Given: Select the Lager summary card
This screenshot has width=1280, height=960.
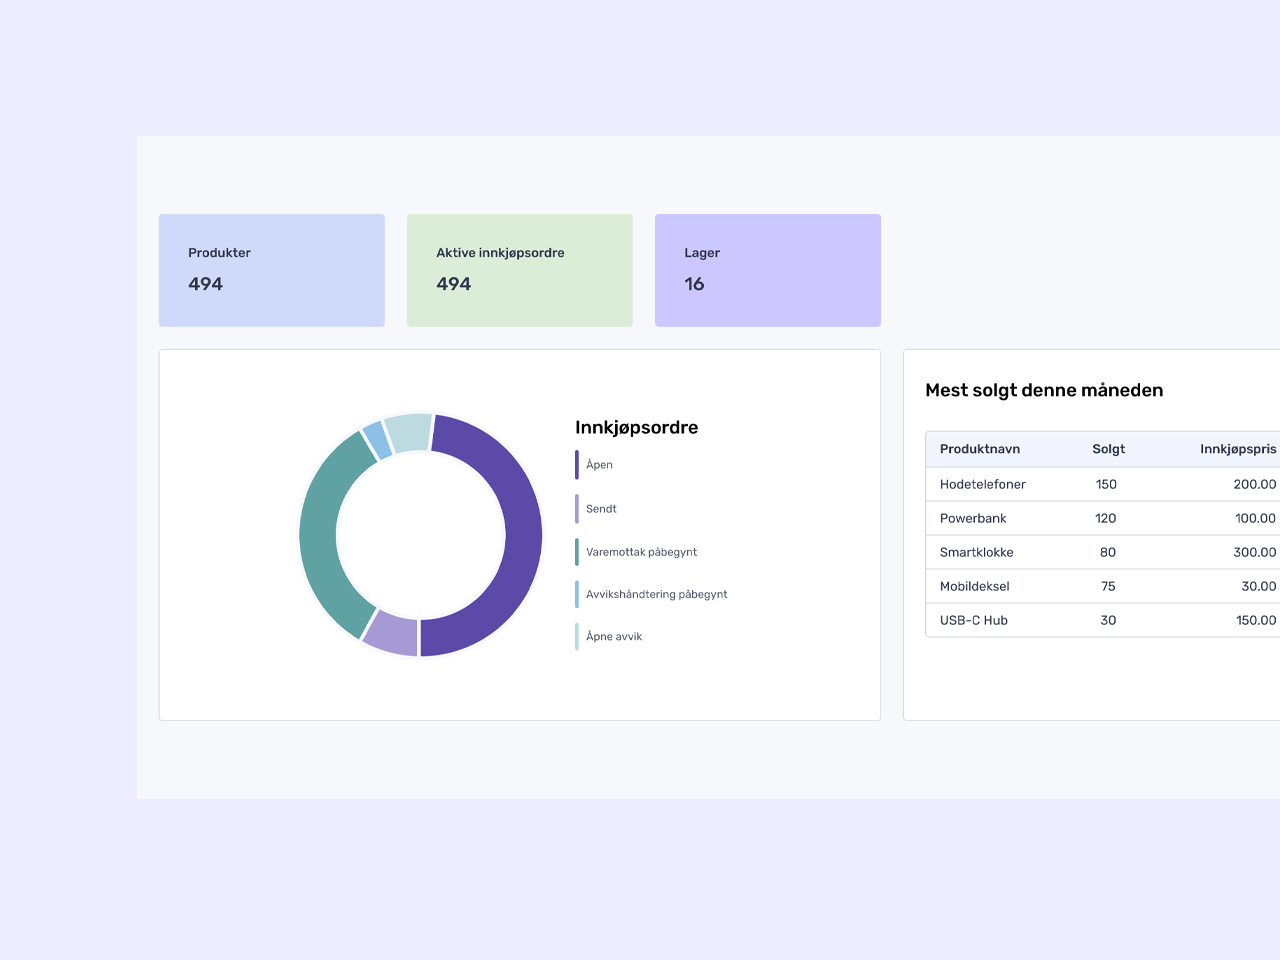Looking at the screenshot, I should click(x=767, y=270).
